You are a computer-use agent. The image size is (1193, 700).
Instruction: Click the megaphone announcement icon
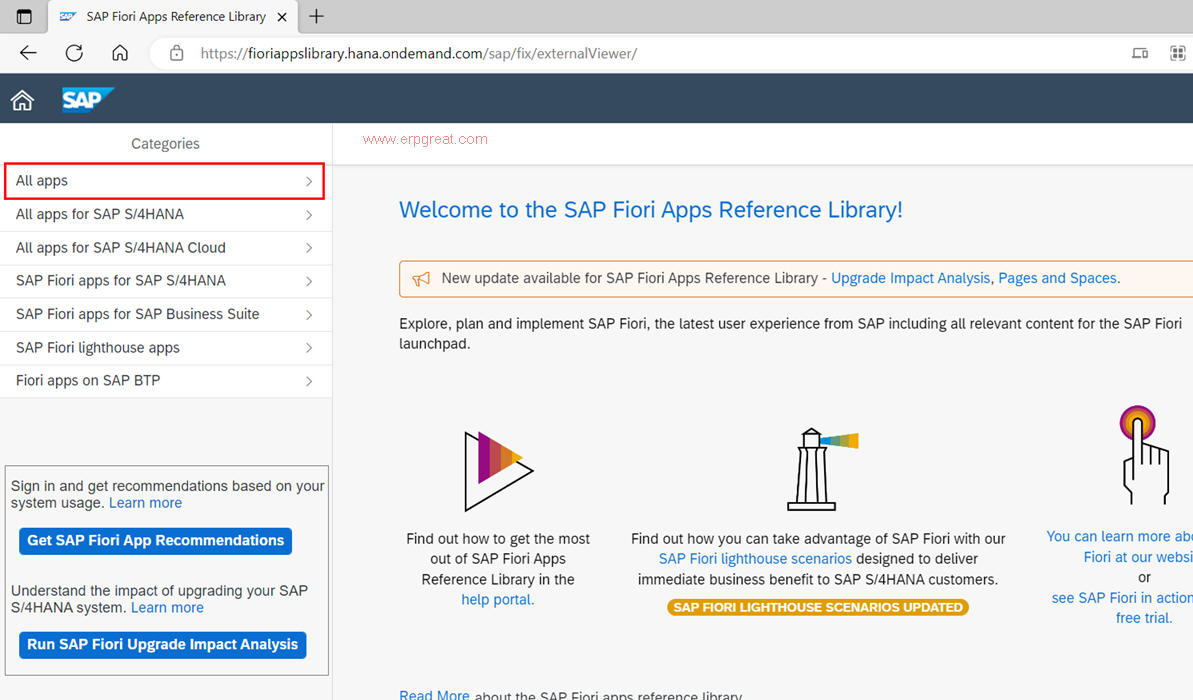(x=421, y=278)
